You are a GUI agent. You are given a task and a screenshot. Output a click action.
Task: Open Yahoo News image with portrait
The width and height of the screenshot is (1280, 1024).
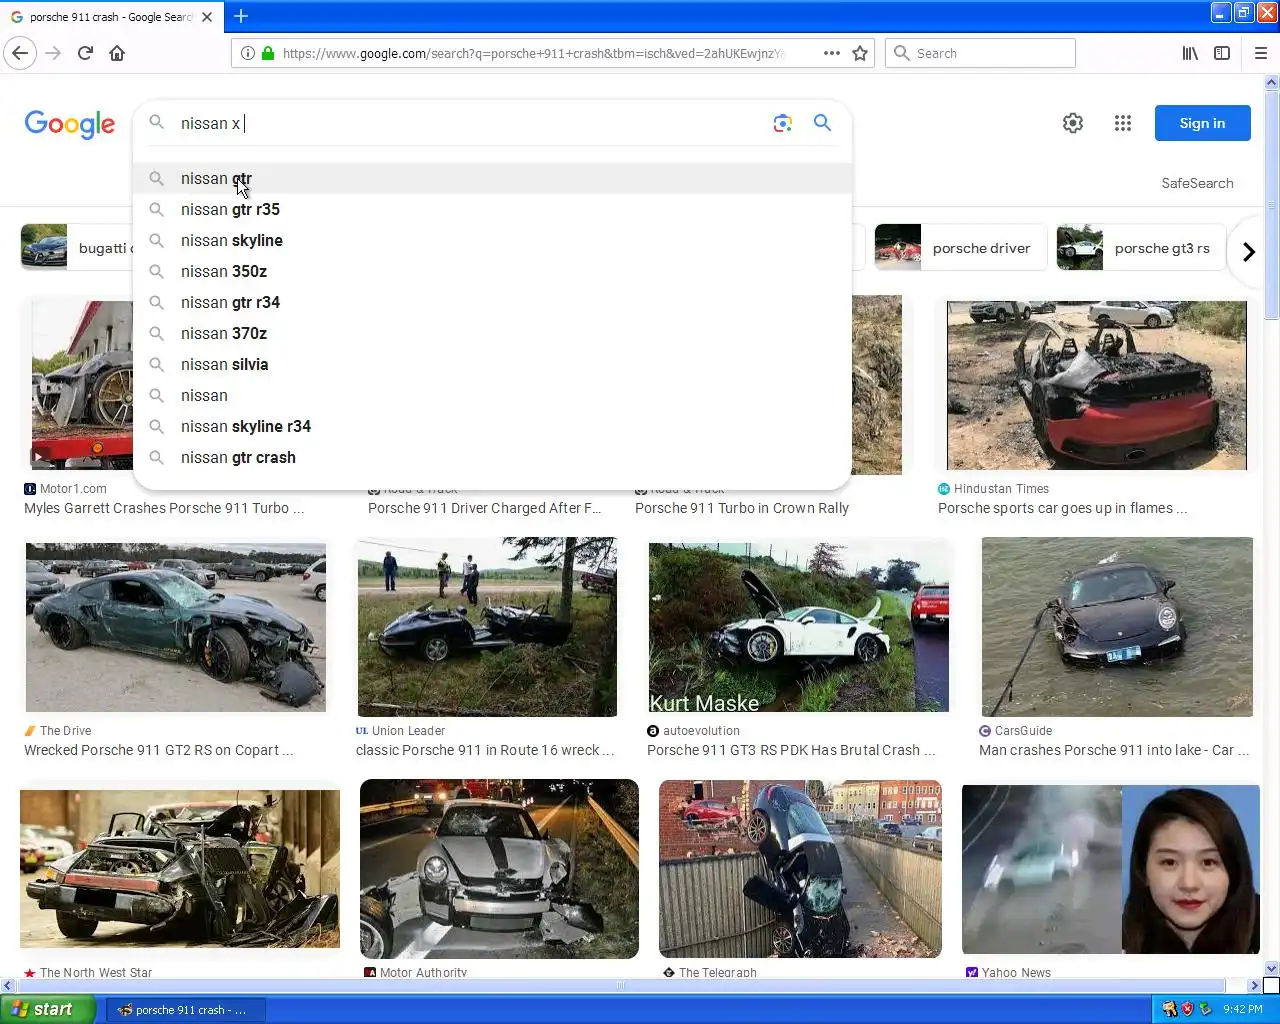point(1110,869)
